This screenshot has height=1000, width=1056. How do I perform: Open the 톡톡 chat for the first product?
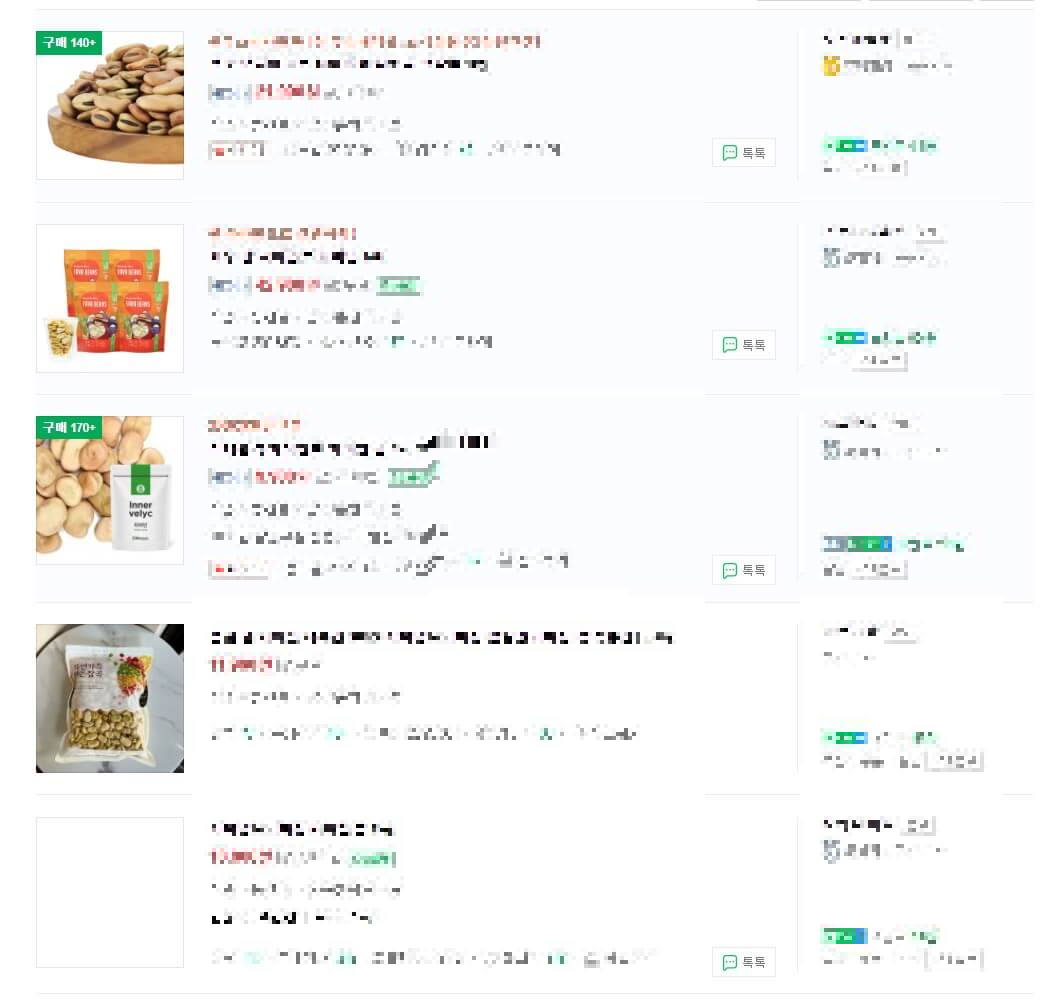(x=744, y=152)
